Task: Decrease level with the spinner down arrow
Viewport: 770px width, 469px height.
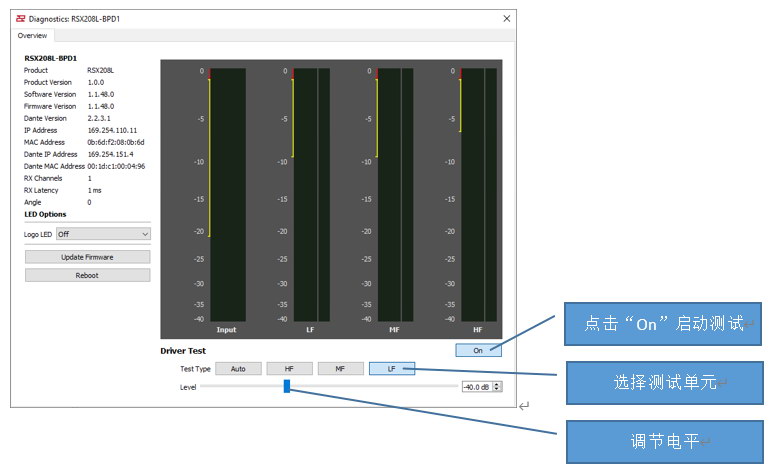Action: click(x=498, y=389)
